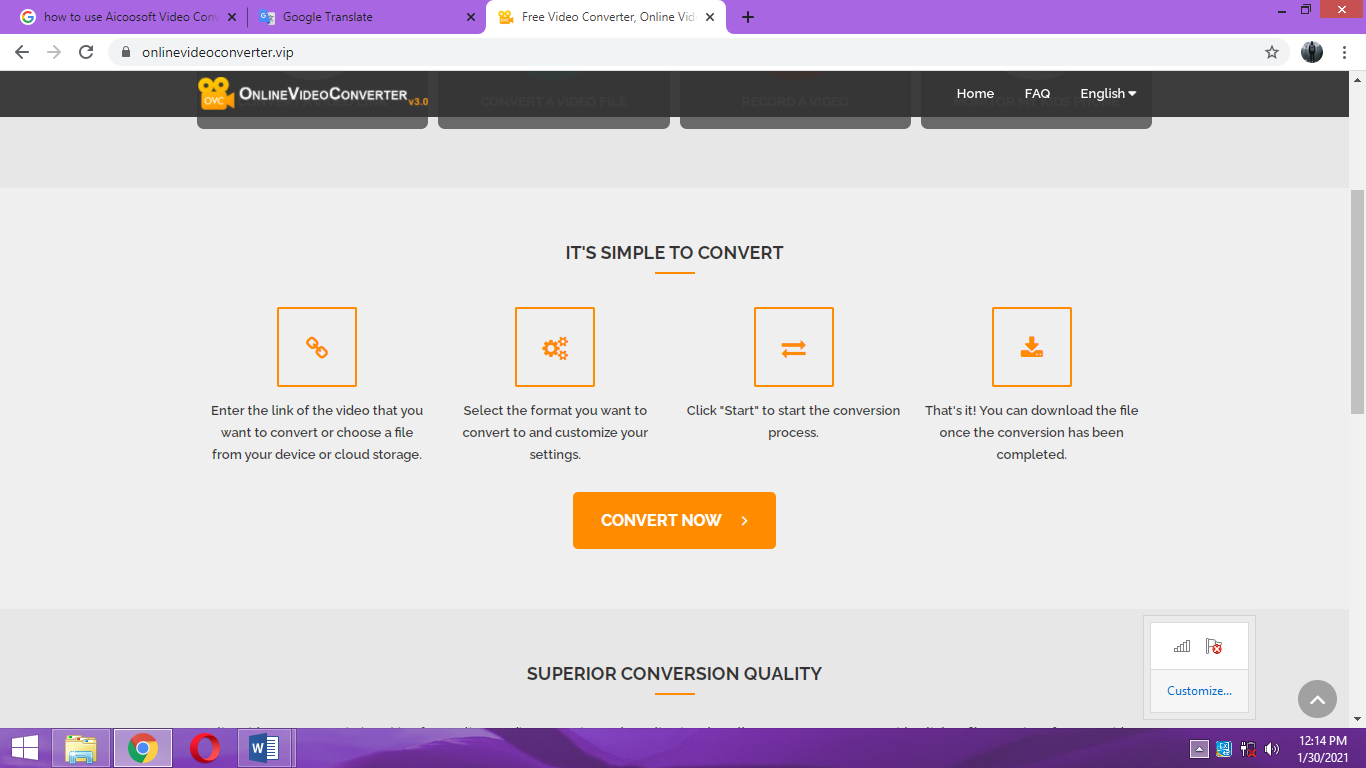Go back to previous page
This screenshot has height=768, width=1366.
pos(22,52)
